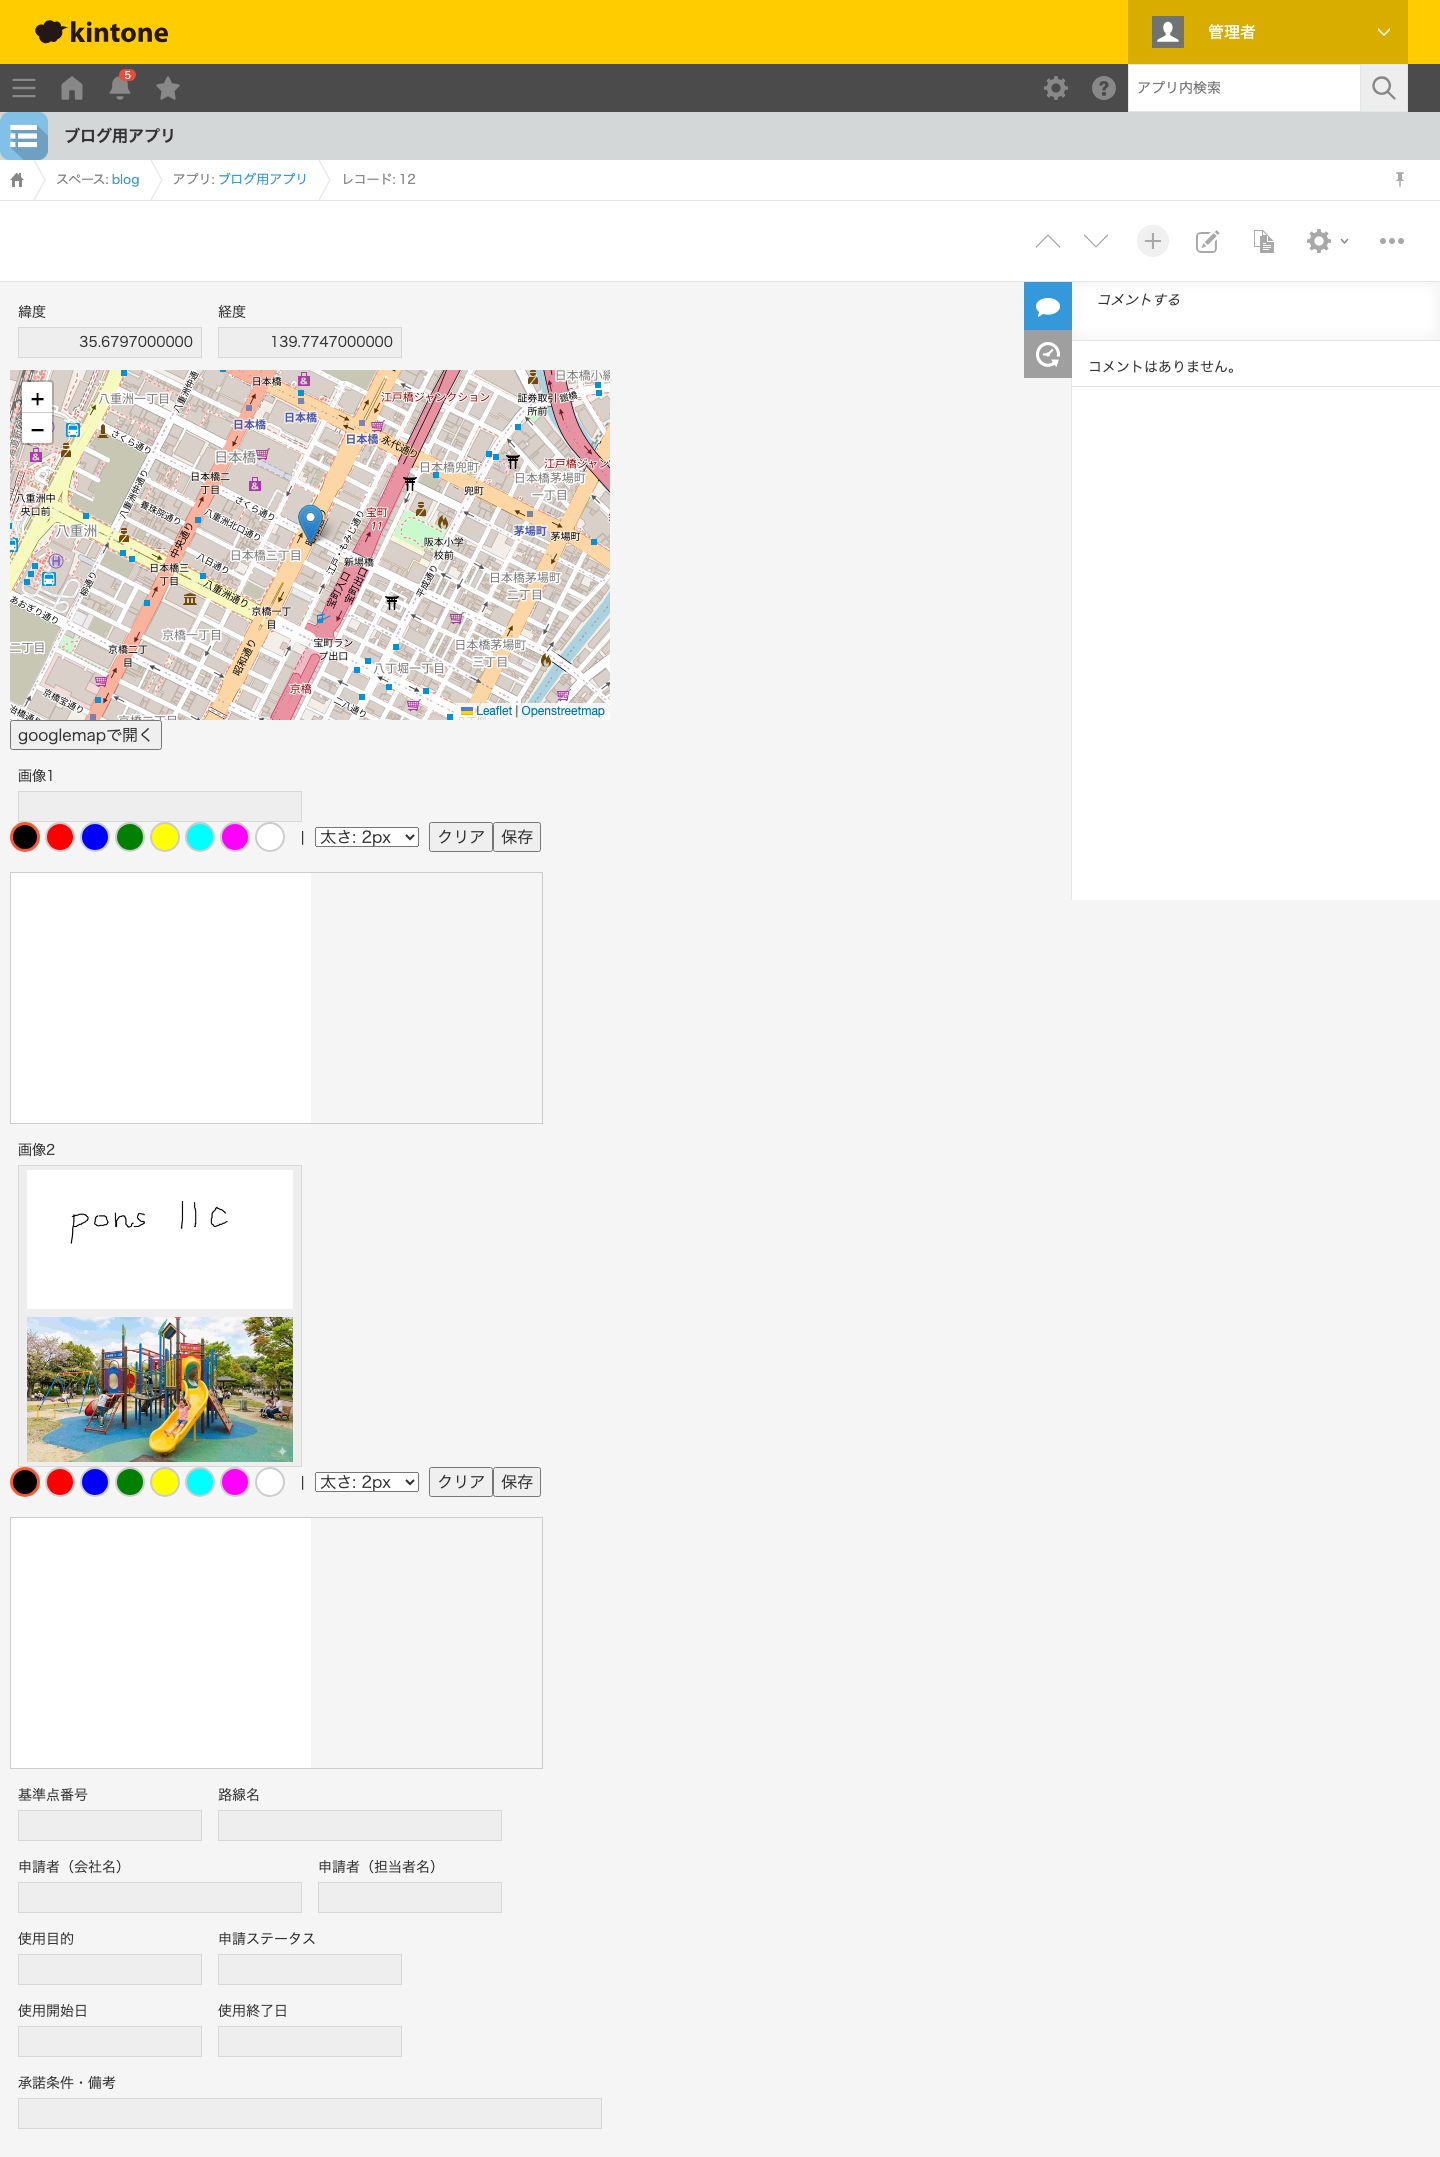Toggle the hamburger side menu
Image resolution: width=1440 pixels, height=2157 pixels.
point(24,88)
